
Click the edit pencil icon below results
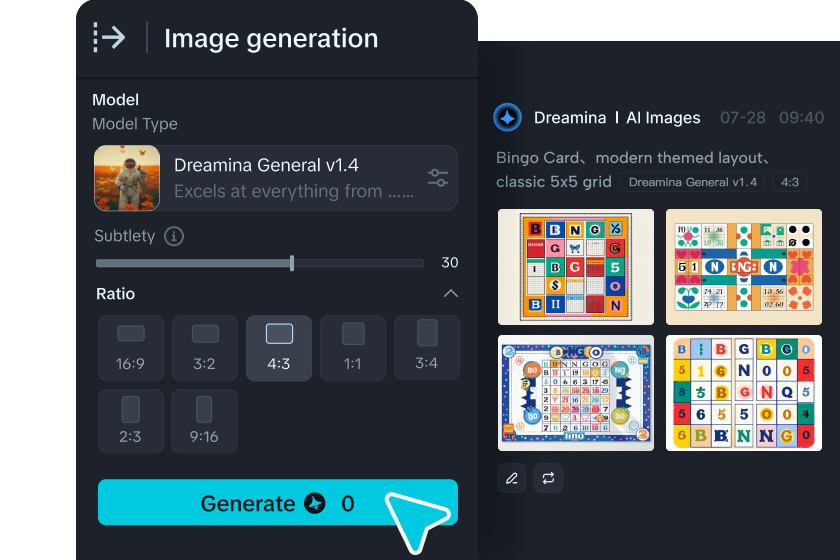click(512, 478)
